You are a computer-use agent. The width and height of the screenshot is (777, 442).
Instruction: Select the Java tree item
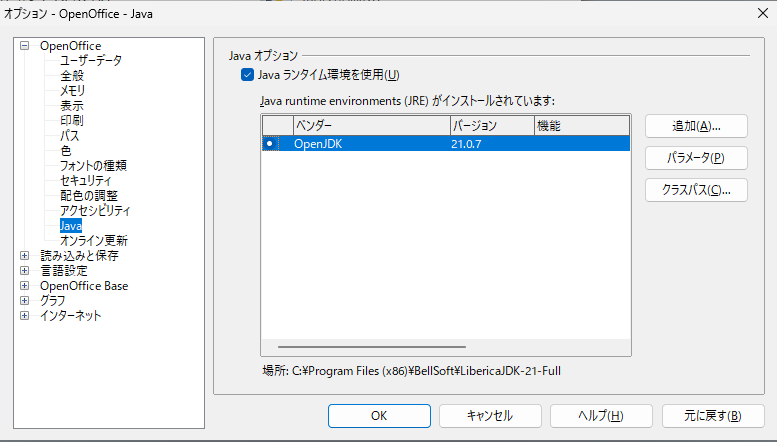(x=71, y=226)
